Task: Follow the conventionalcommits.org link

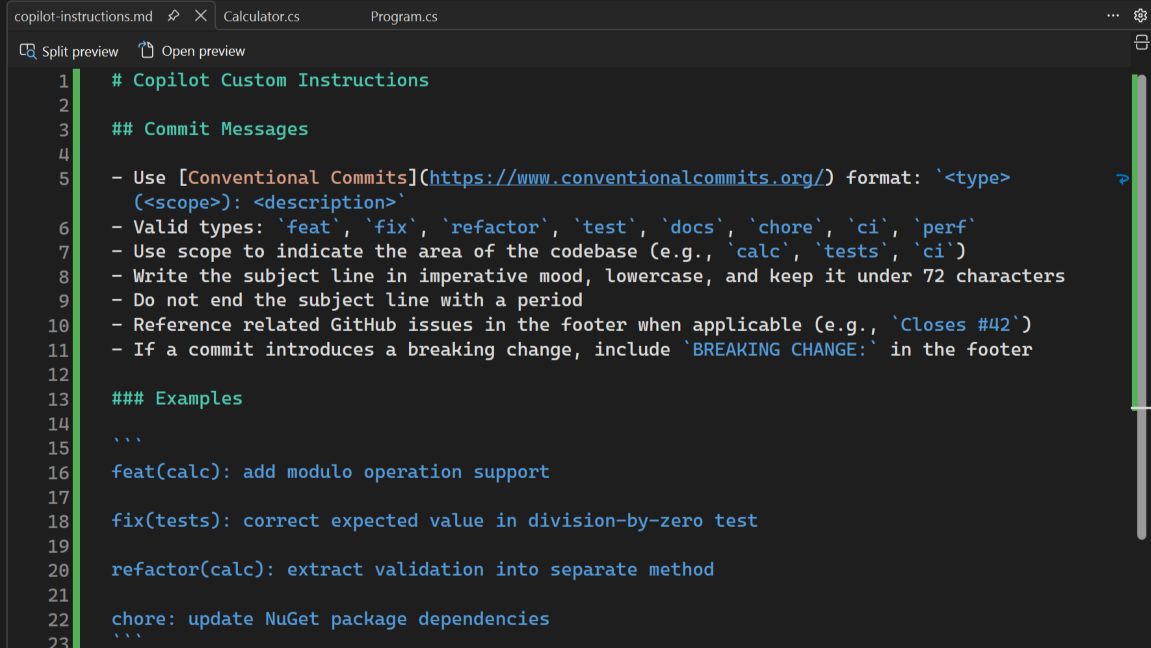Action: tap(625, 177)
